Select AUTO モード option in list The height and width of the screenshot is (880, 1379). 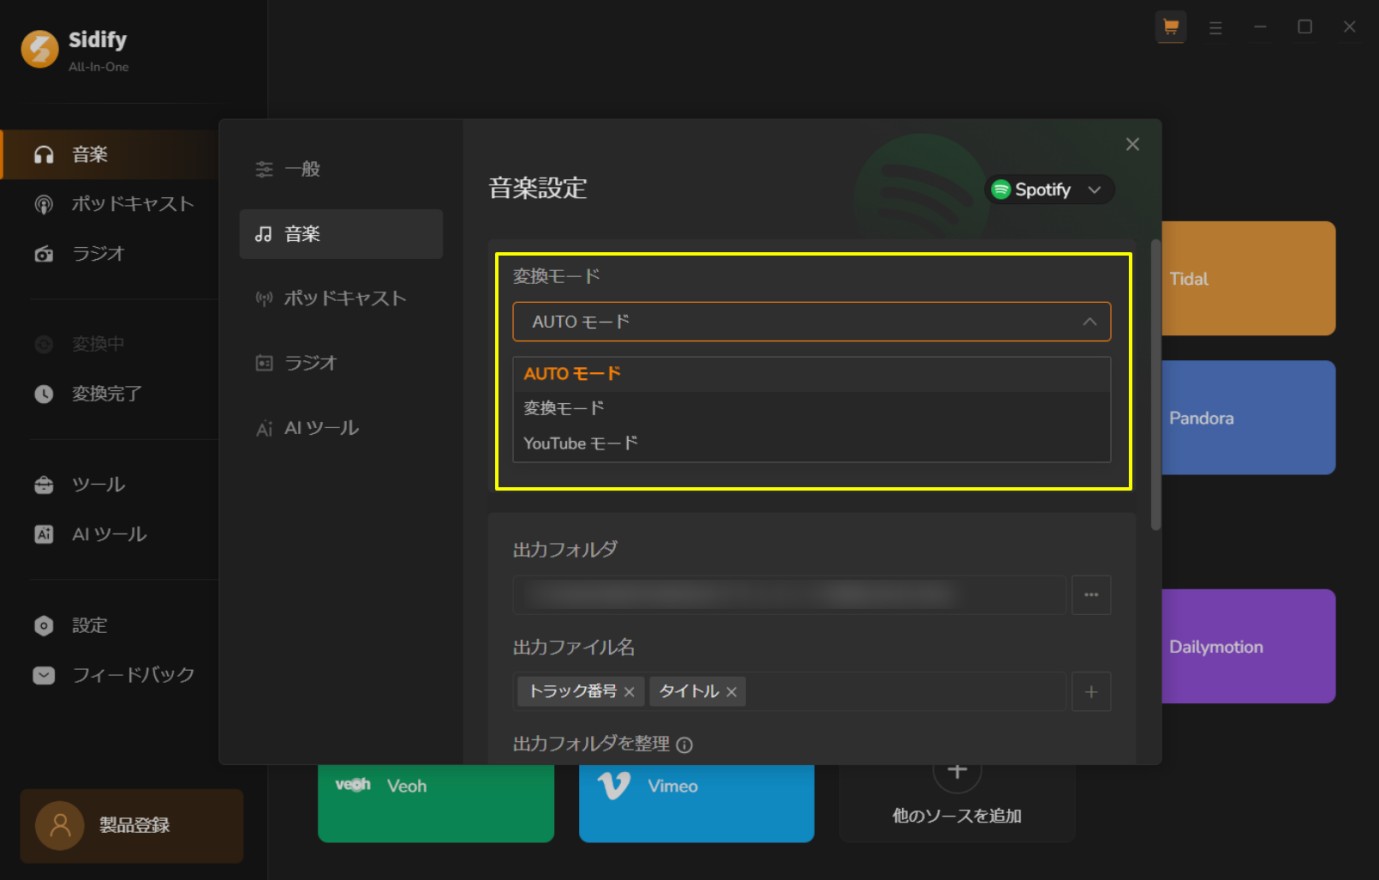tap(811, 374)
